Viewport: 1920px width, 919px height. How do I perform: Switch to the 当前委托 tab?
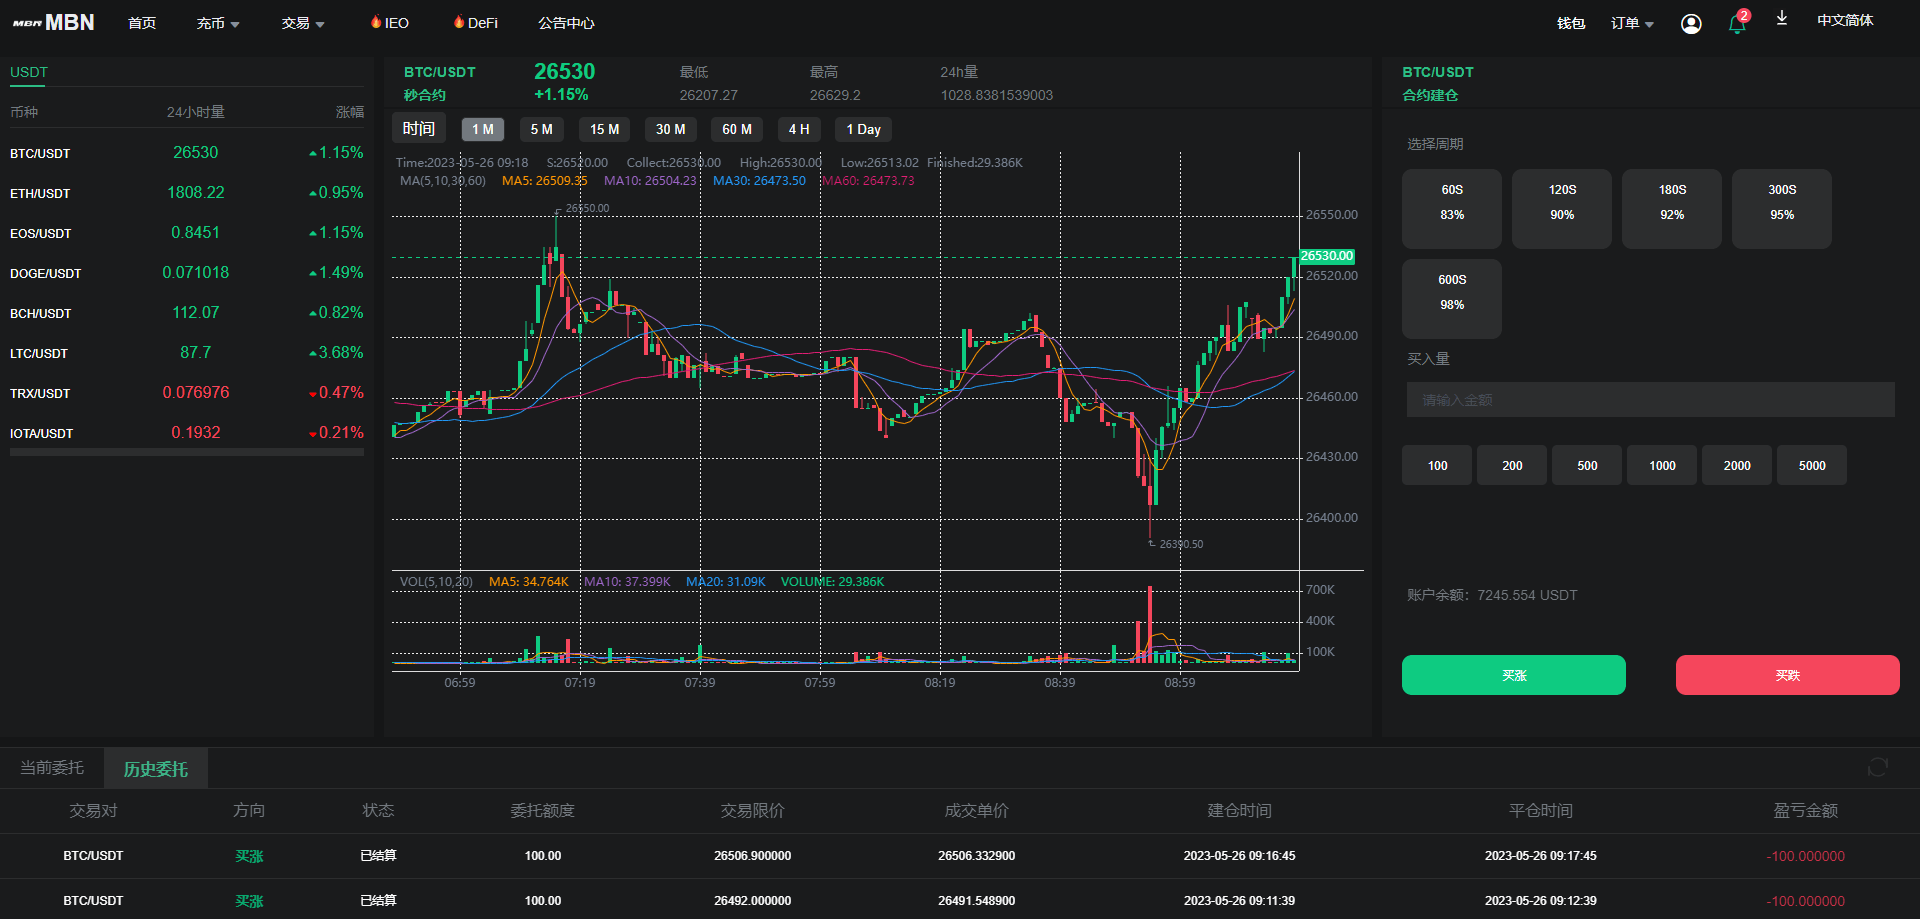coord(51,767)
